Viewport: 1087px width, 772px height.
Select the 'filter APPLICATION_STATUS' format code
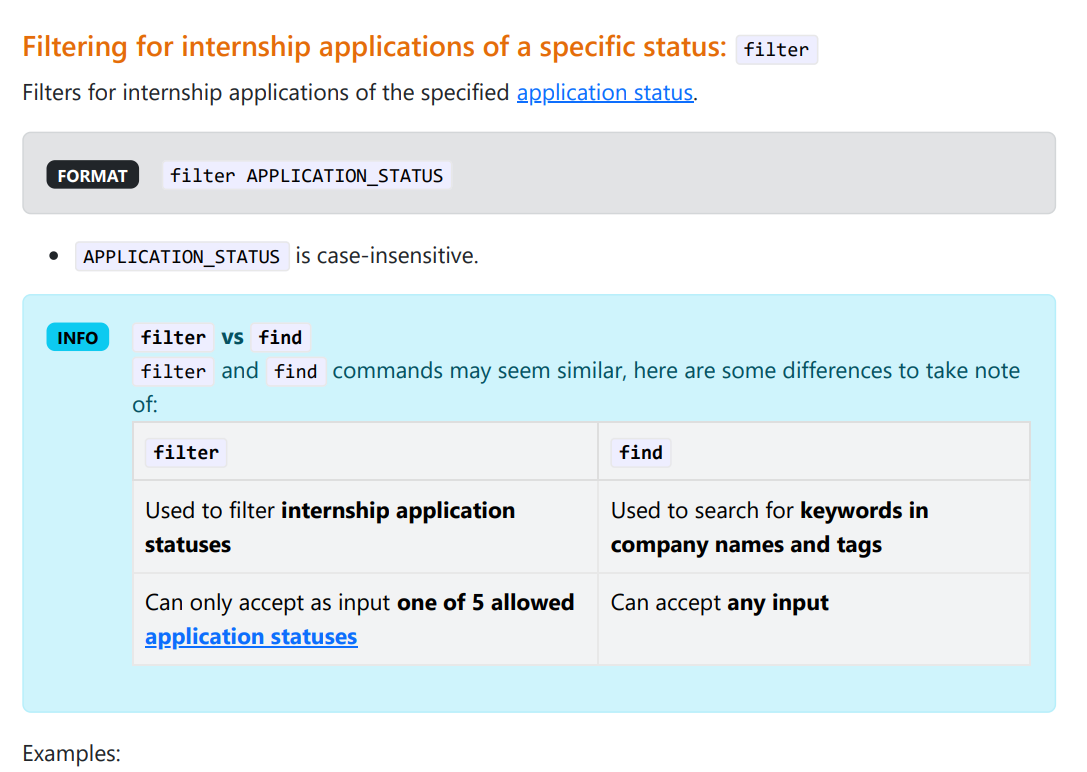[x=306, y=175]
